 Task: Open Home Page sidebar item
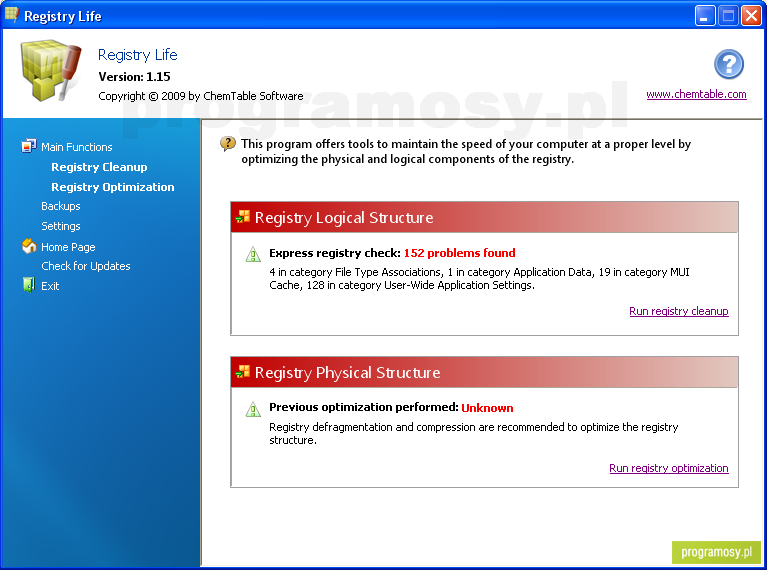68,247
